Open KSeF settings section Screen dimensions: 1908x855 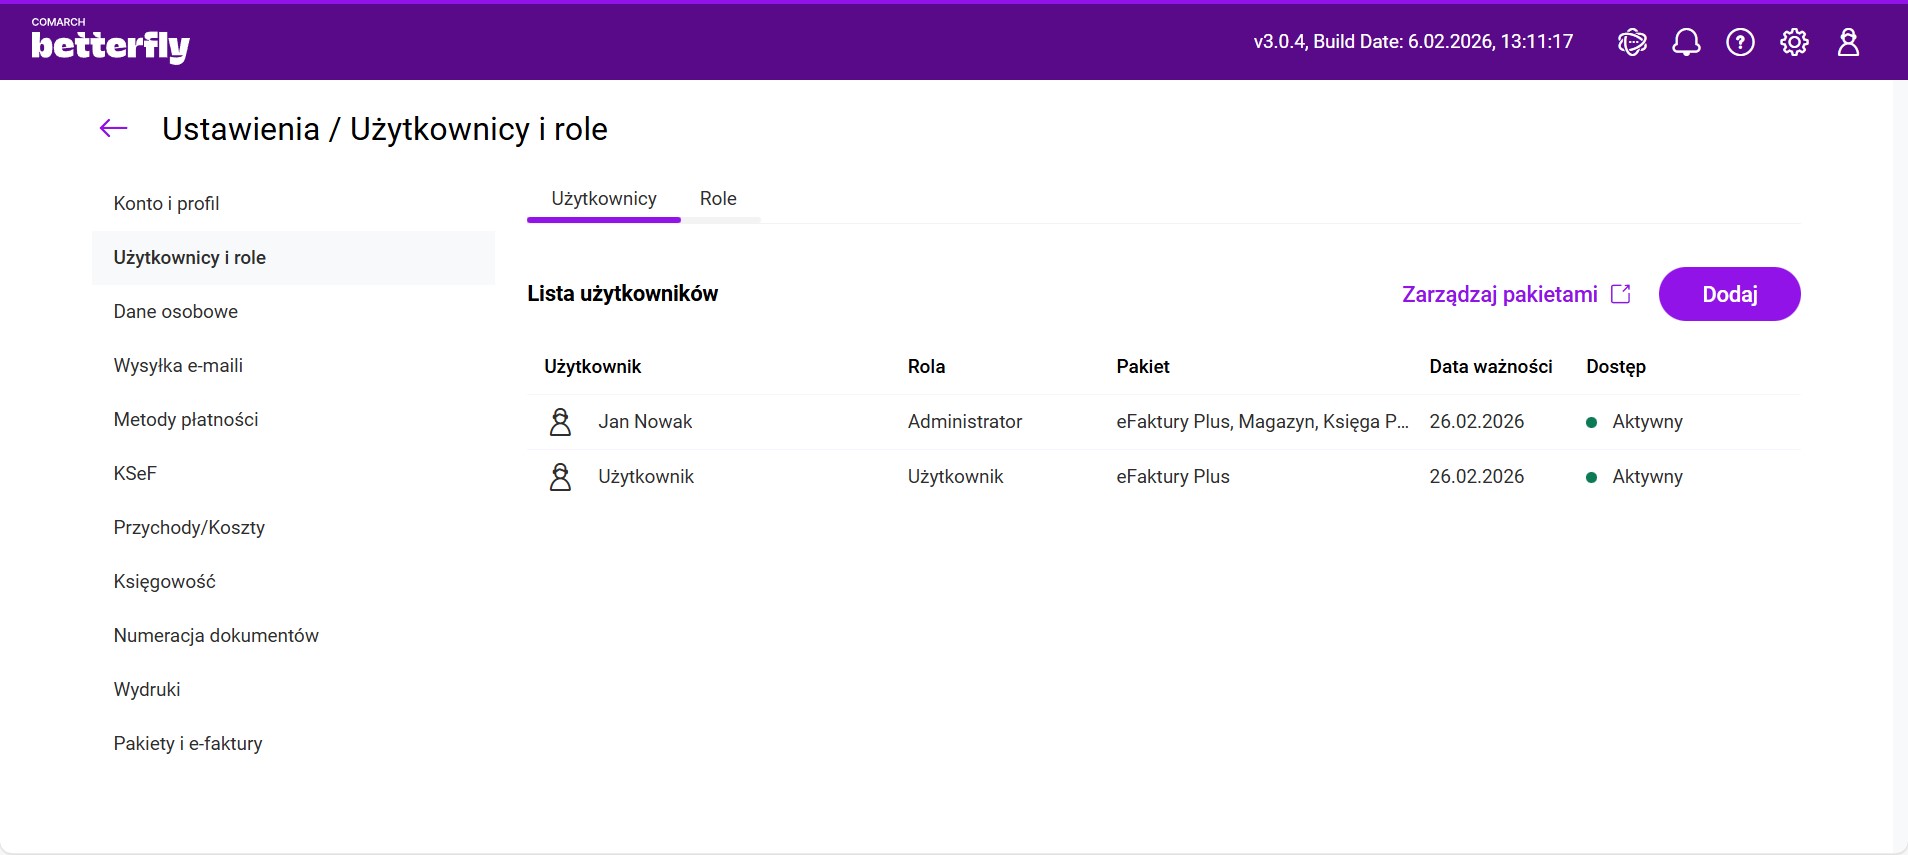tap(135, 474)
